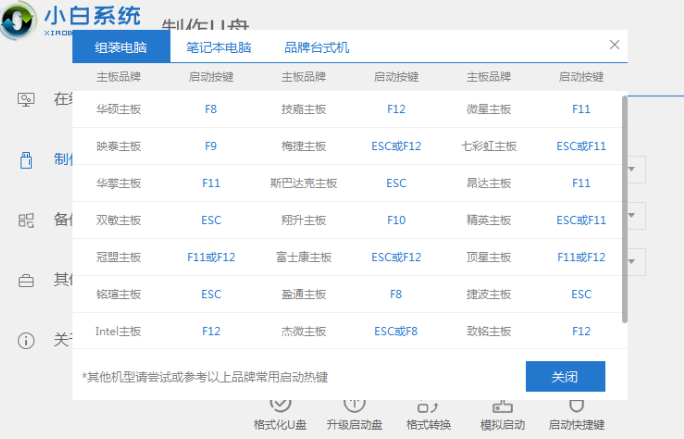The image size is (684, 439).
Task: Click the online reinstall monitor sidebar icon
Action: (27, 99)
